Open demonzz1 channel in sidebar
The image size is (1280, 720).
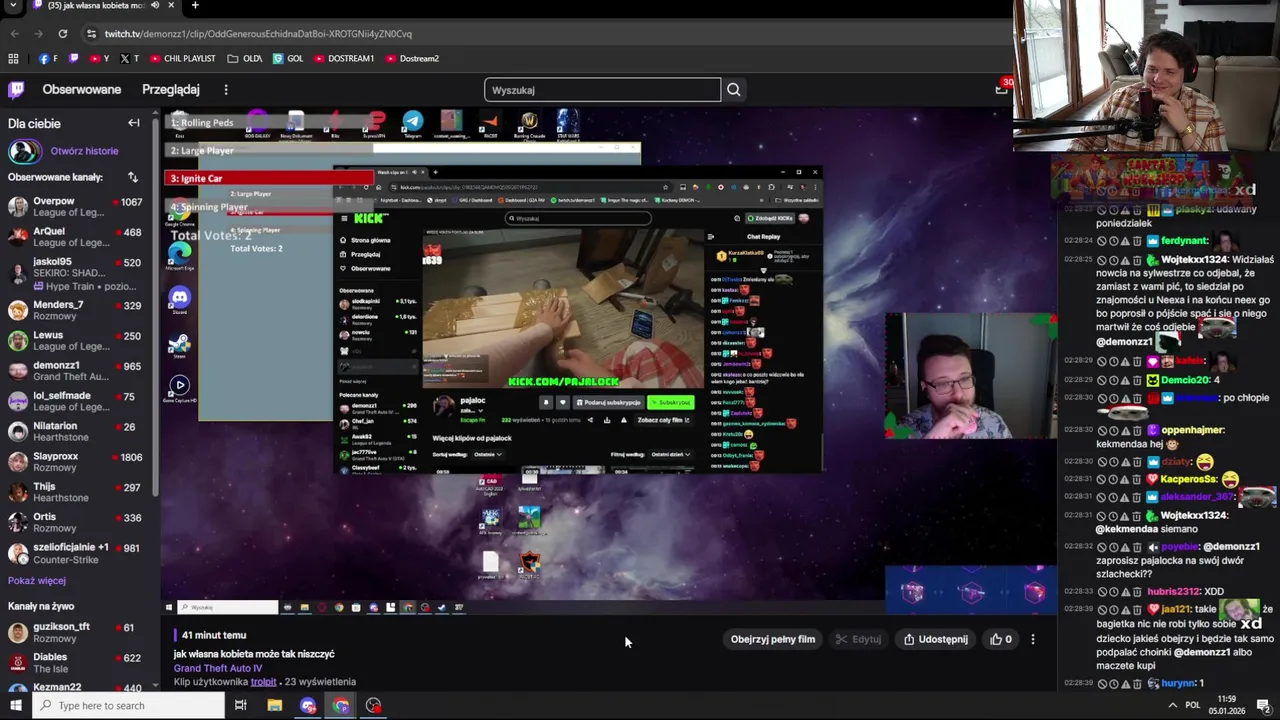coord(76,371)
